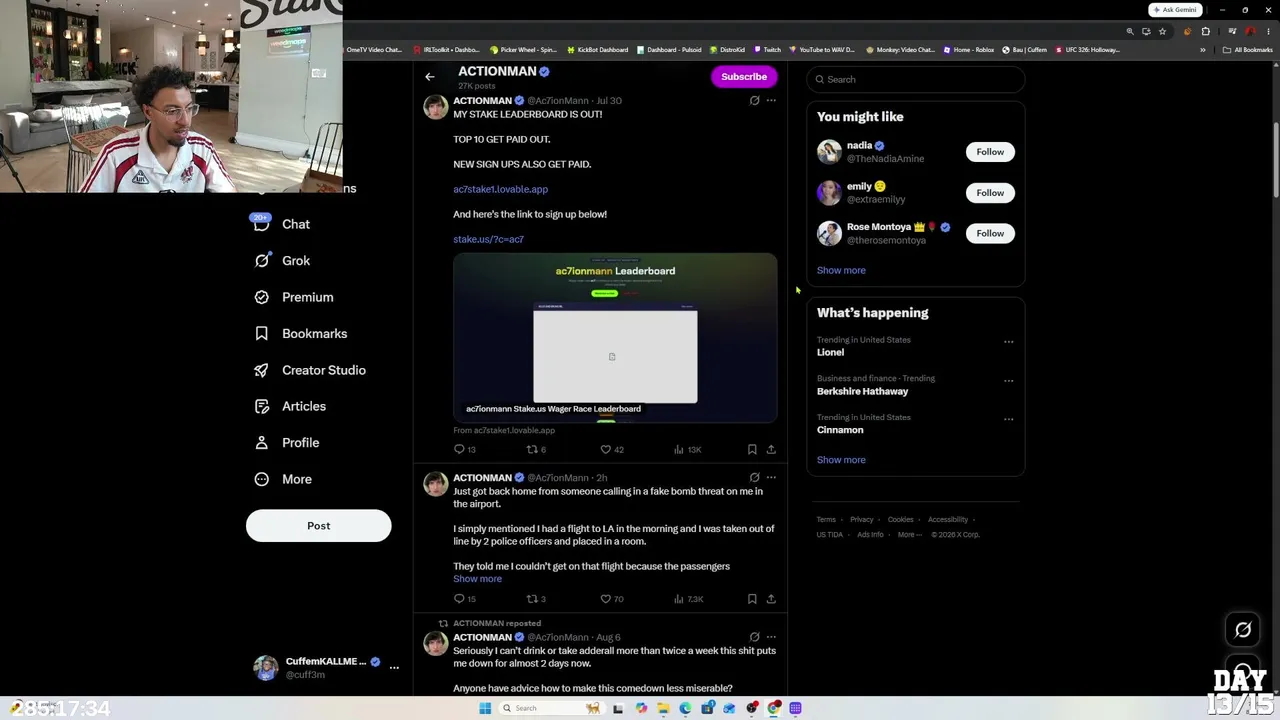Open Chrome from the taskbar
This screenshot has height=720, width=1280.
coord(774,708)
